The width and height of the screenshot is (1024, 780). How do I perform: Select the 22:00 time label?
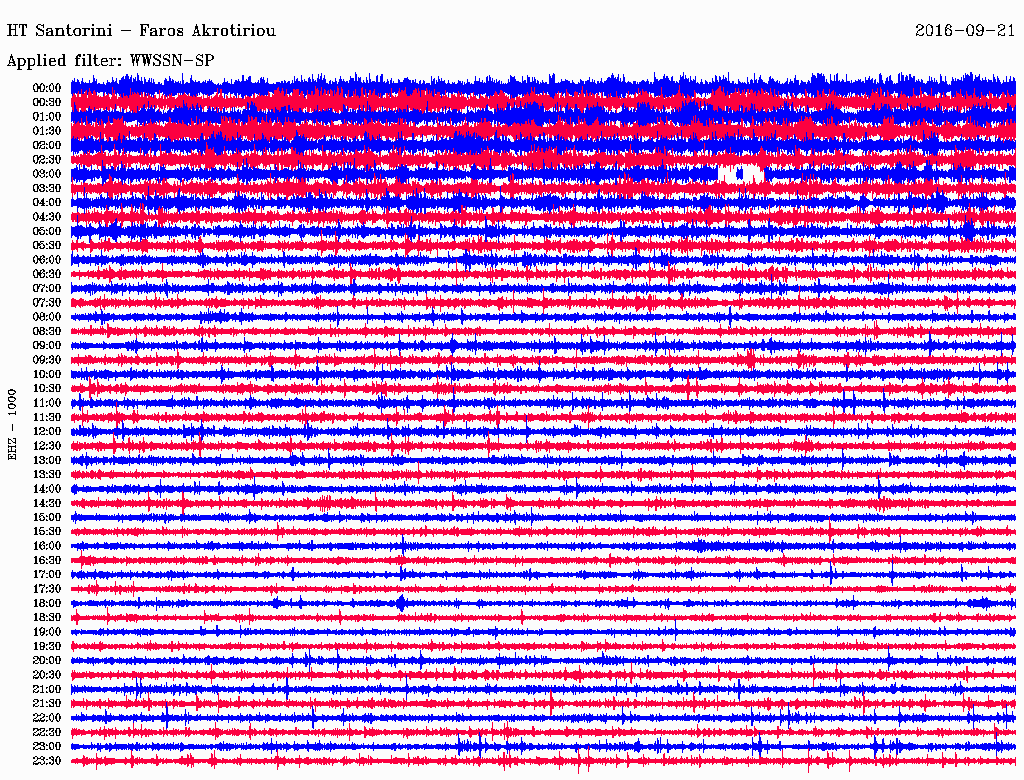(x=46, y=718)
